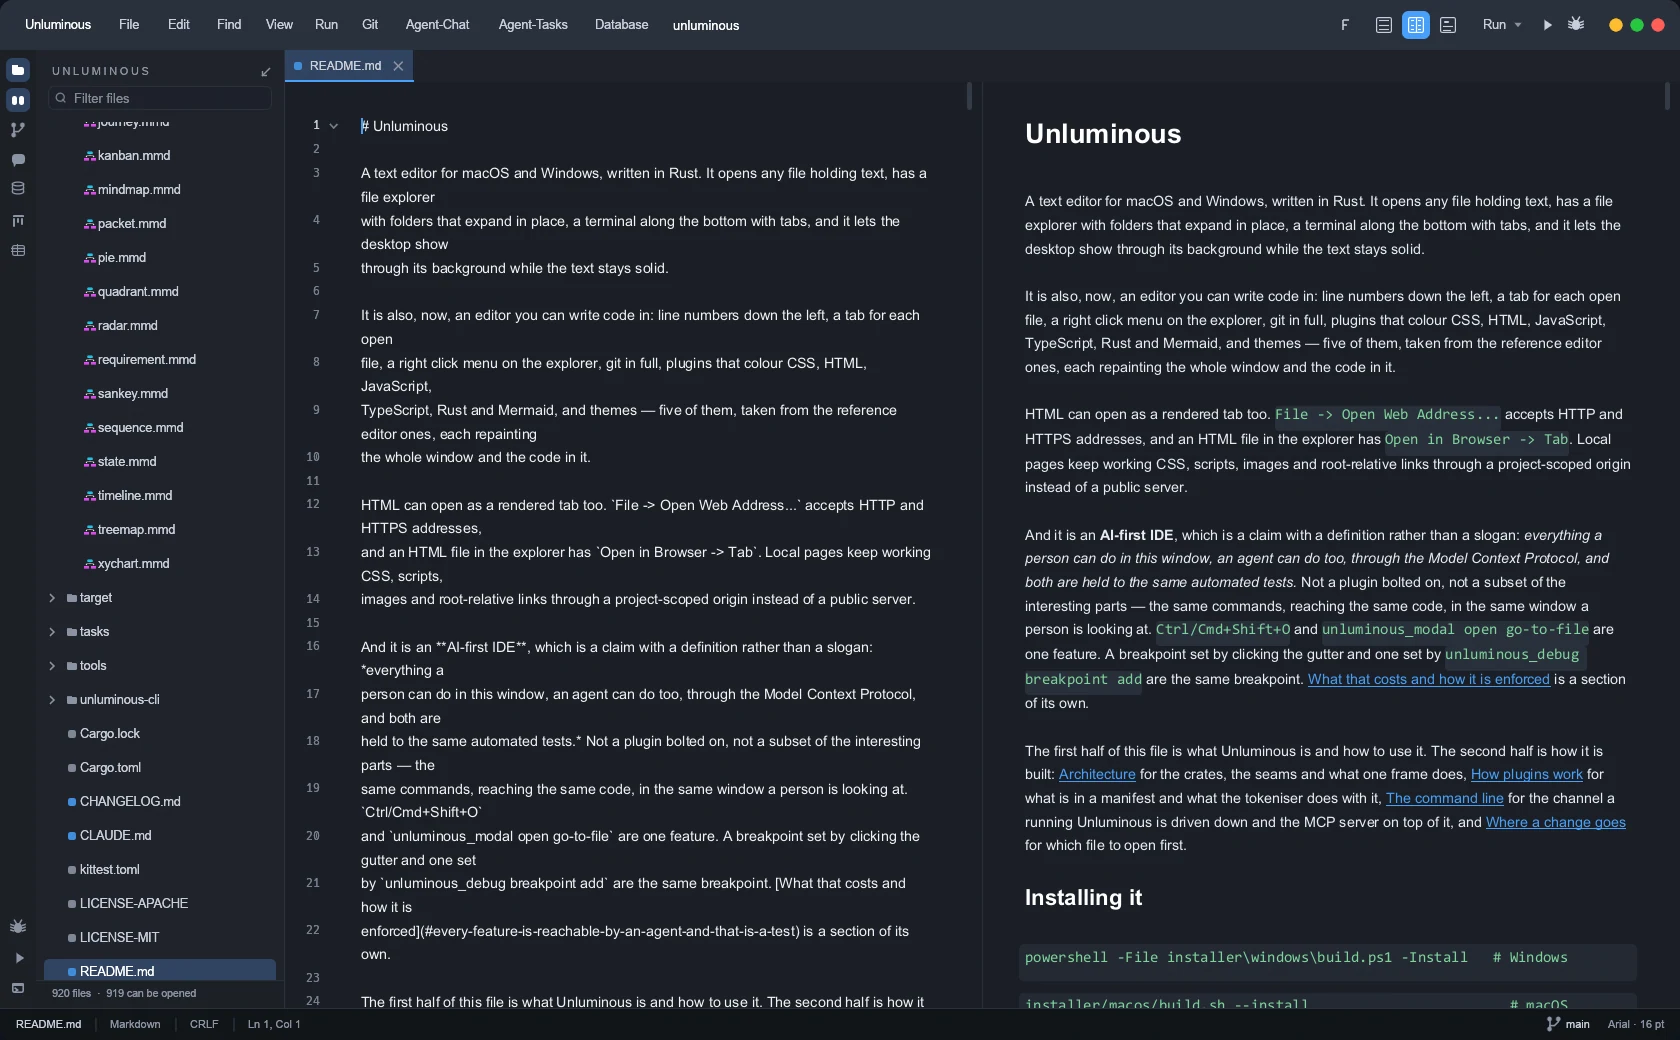Switch to preview-only view layout
The width and height of the screenshot is (1680, 1040).
tap(1448, 25)
